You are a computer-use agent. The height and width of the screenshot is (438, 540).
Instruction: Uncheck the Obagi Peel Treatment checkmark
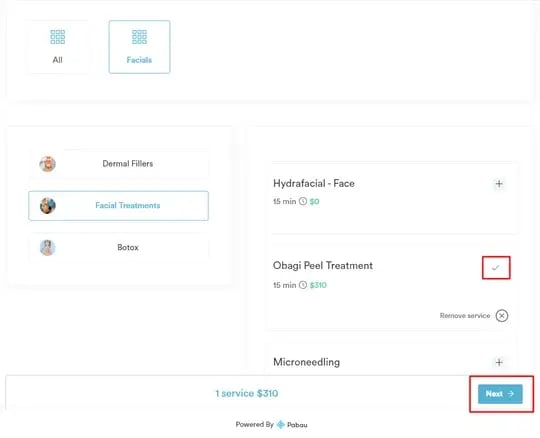[x=496, y=268]
